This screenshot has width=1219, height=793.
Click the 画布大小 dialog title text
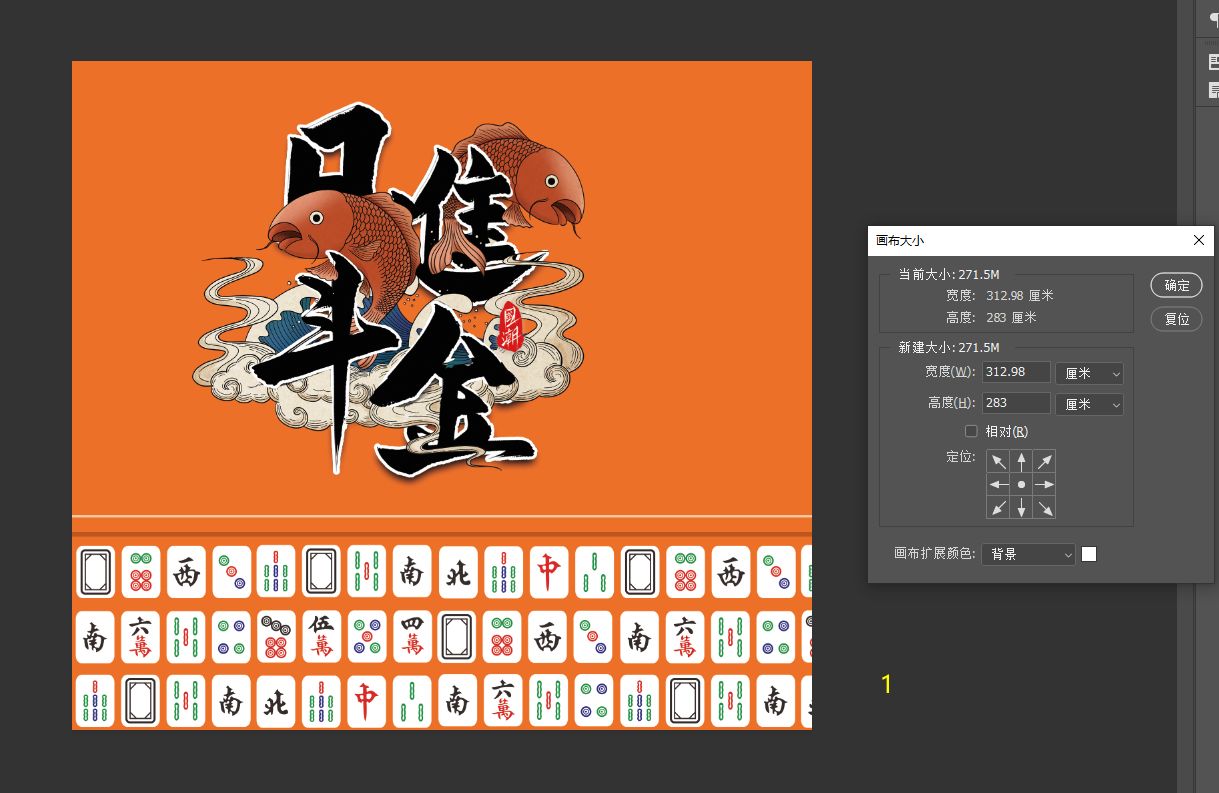[900, 241]
